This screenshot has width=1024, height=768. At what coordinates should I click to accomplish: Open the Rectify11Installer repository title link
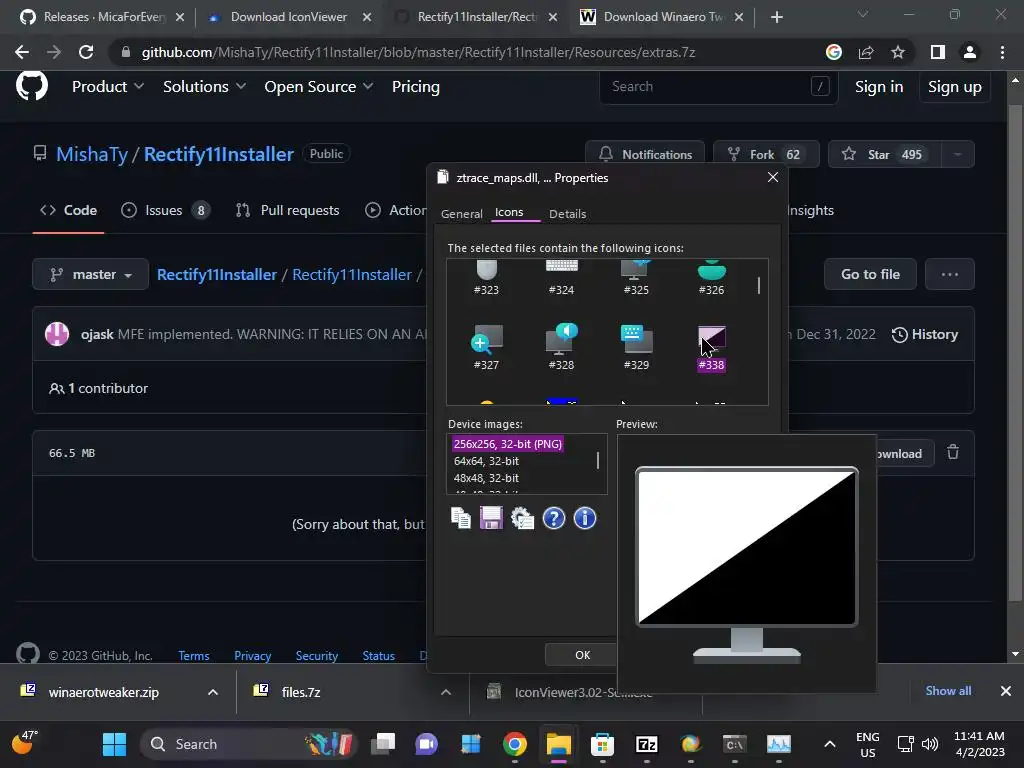click(x=219, y=154)
